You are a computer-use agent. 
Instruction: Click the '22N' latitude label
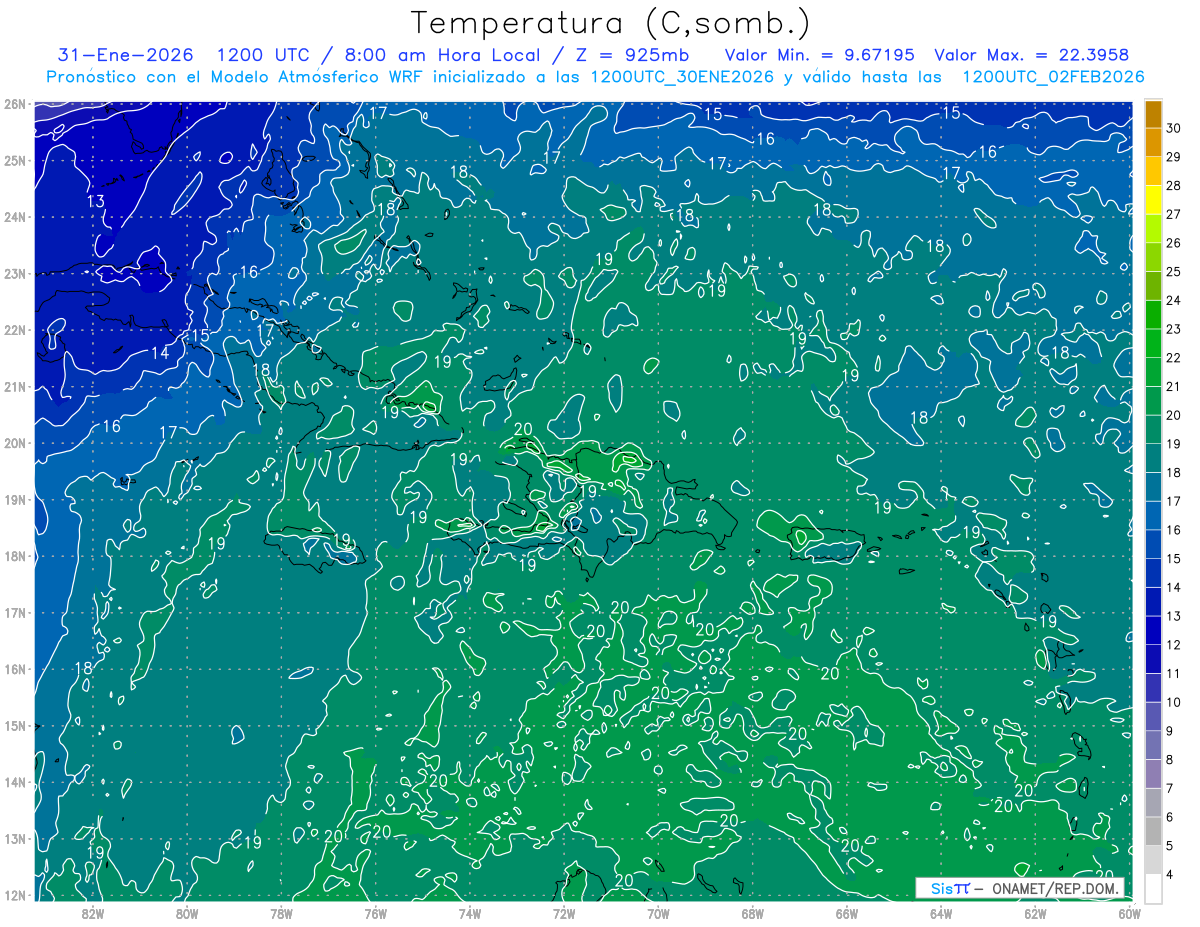click(x=15, y=330)
